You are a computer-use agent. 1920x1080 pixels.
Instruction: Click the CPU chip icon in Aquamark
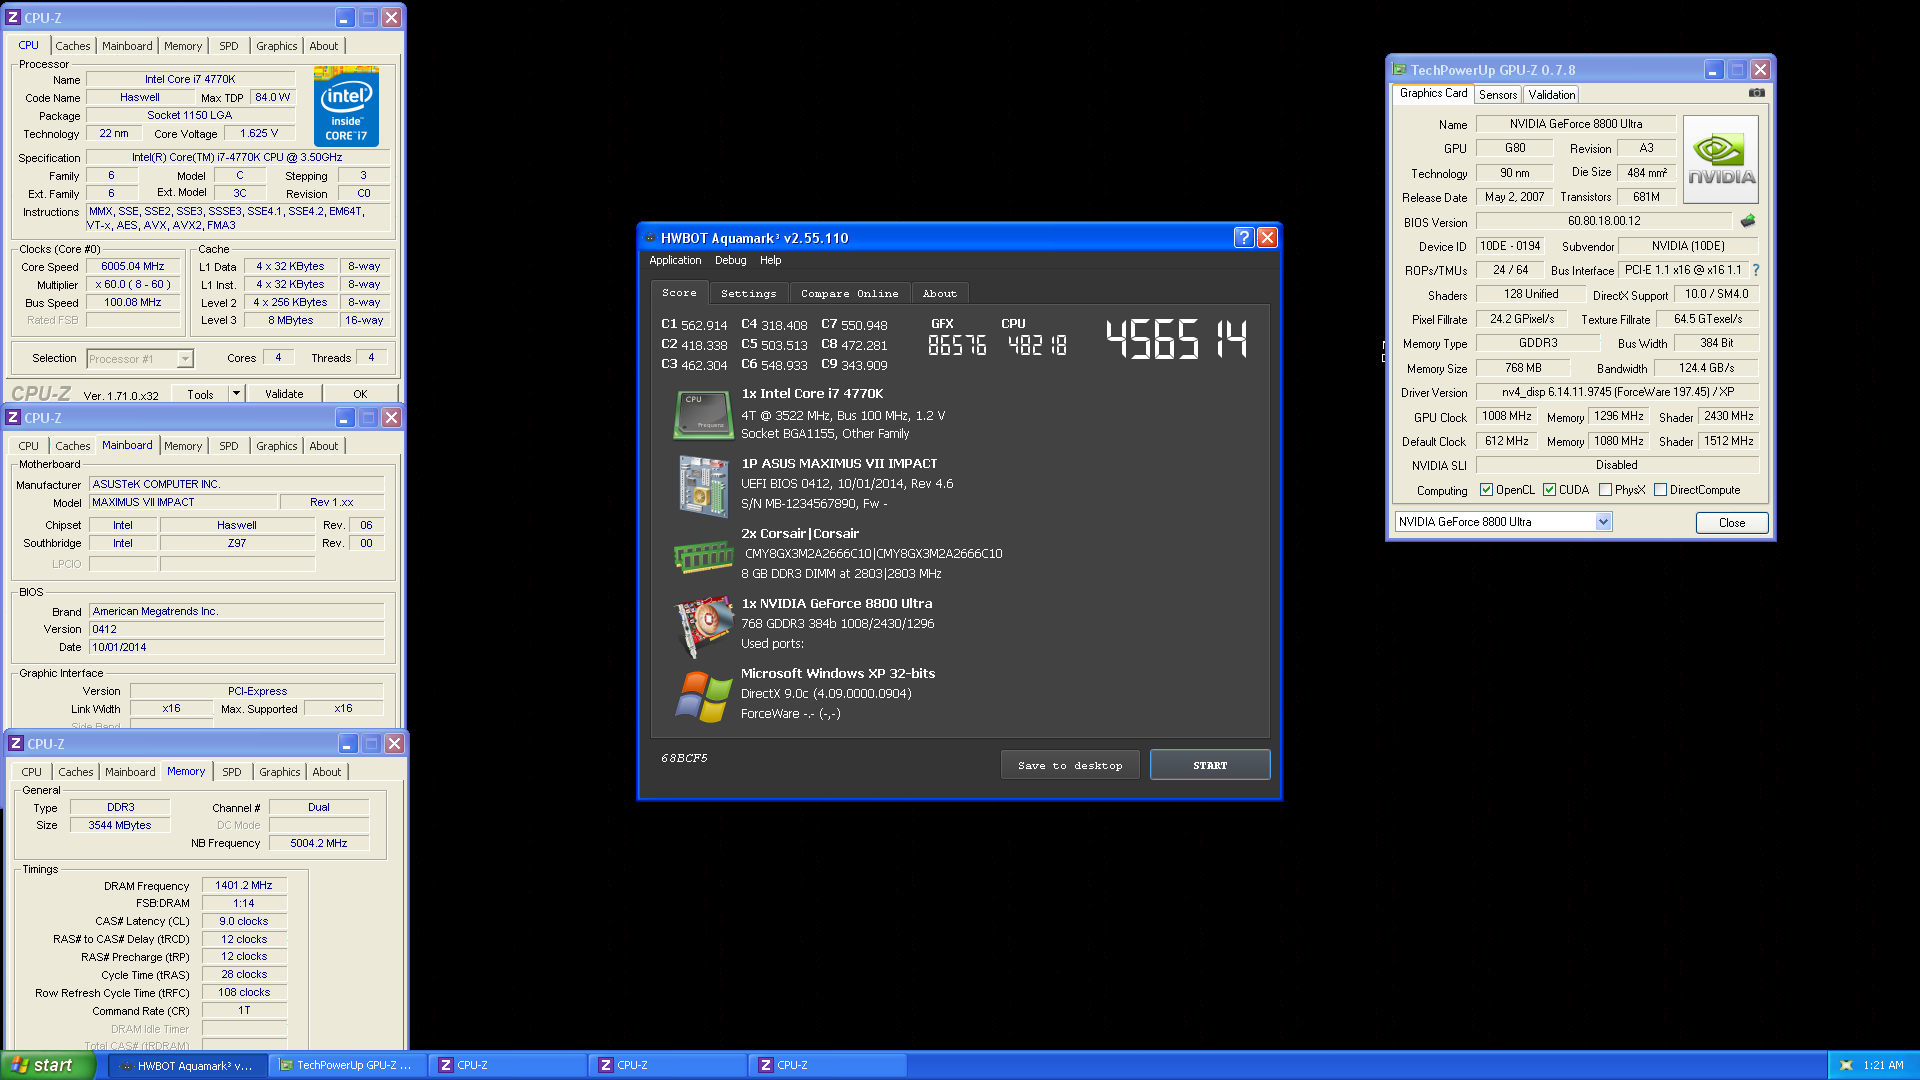(703, 415)
